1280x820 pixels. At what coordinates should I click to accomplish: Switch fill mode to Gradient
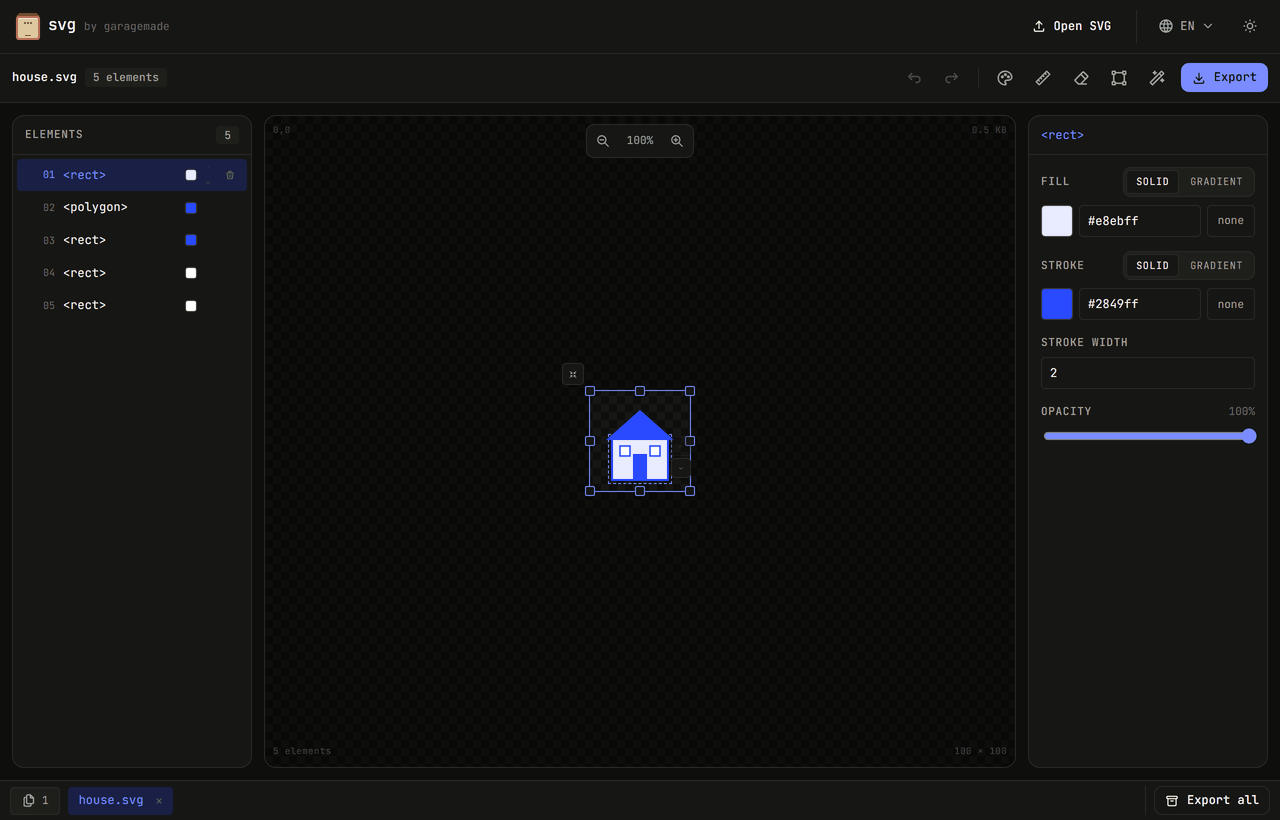[x=1216, y=182]
